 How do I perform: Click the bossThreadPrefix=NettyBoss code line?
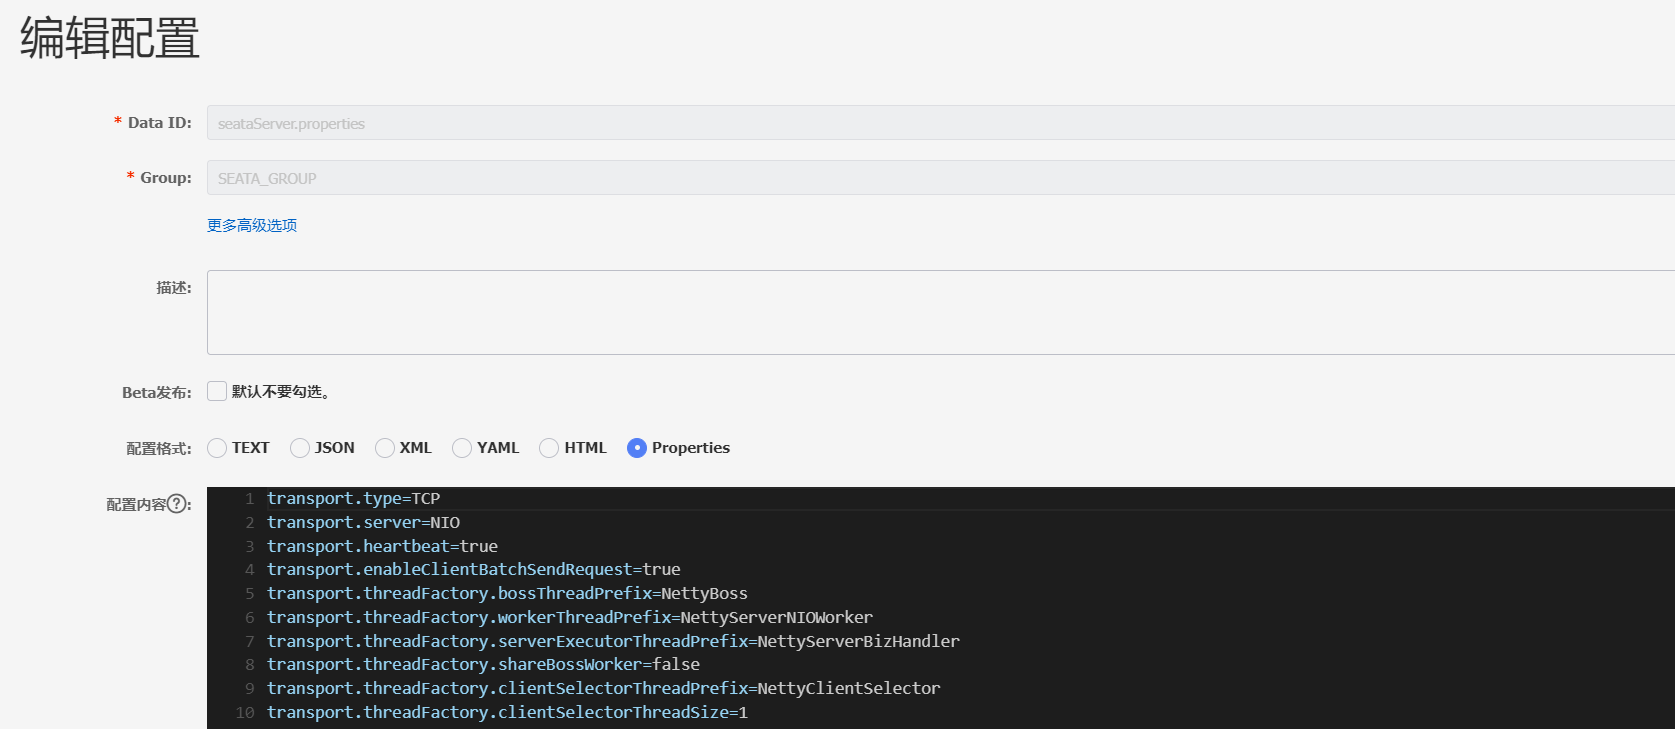click(x=507, y=593)
